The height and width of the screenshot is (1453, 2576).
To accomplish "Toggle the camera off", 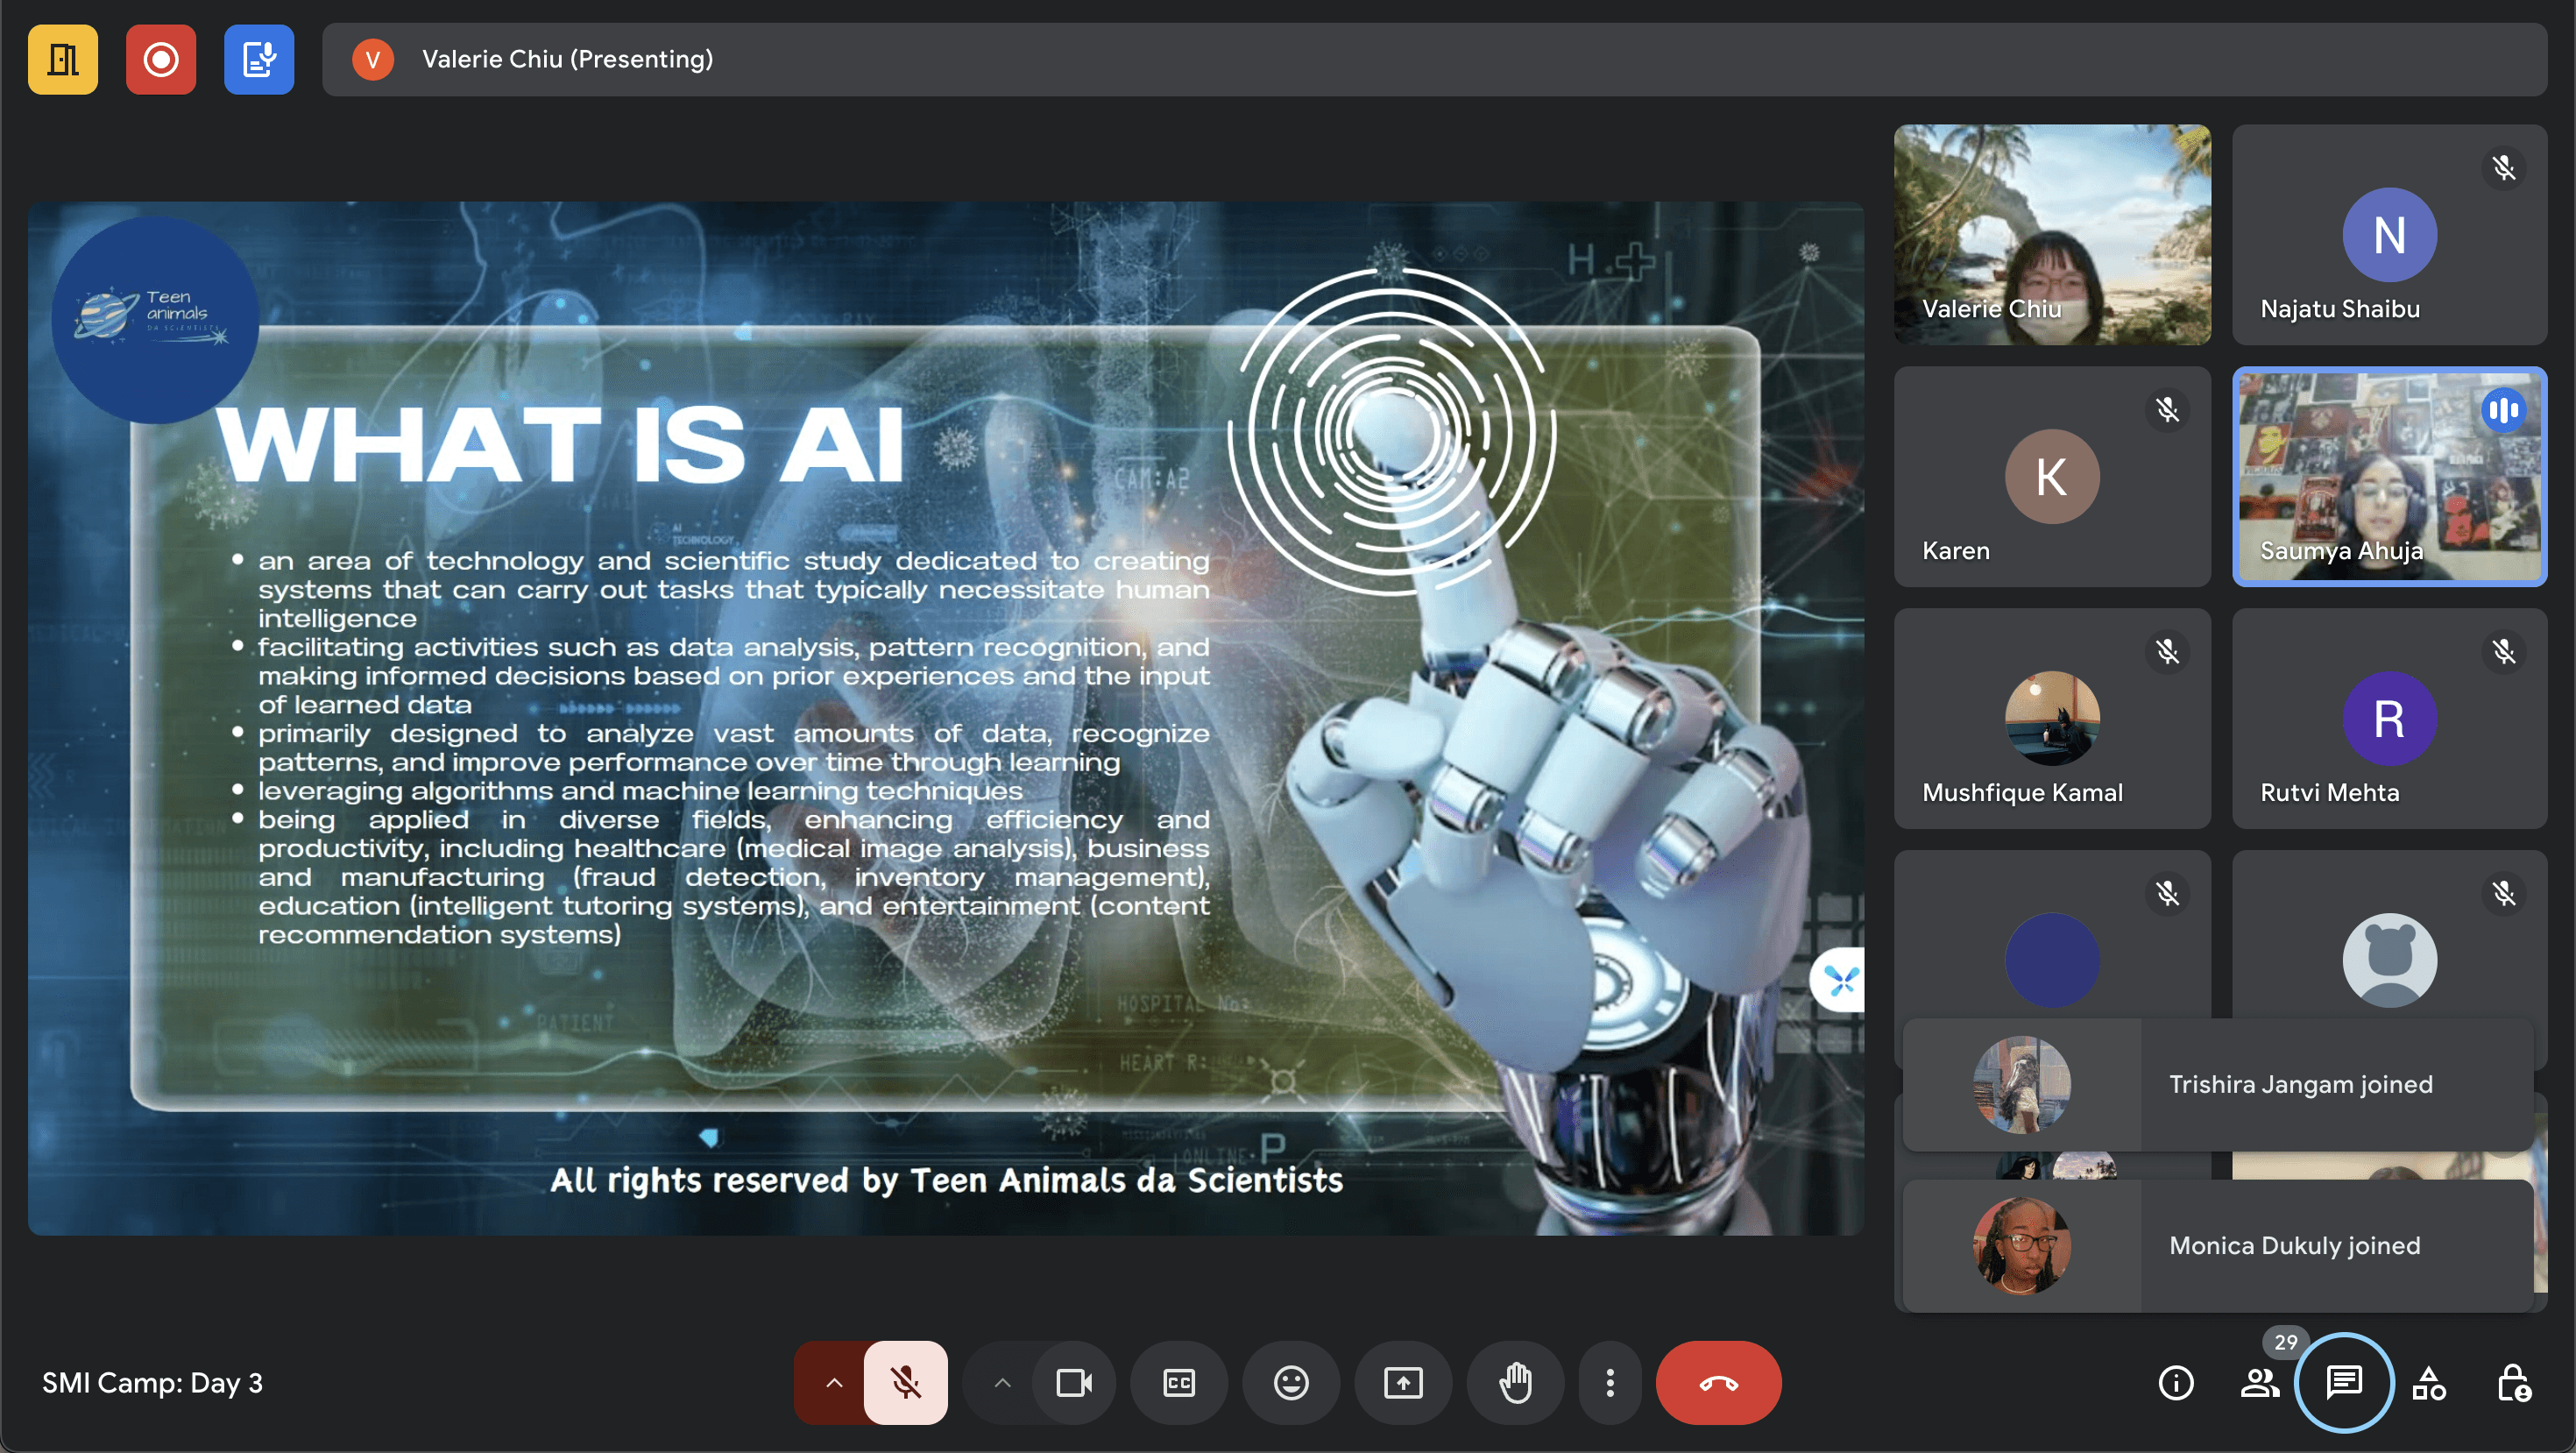I will pos(1073,1383).
